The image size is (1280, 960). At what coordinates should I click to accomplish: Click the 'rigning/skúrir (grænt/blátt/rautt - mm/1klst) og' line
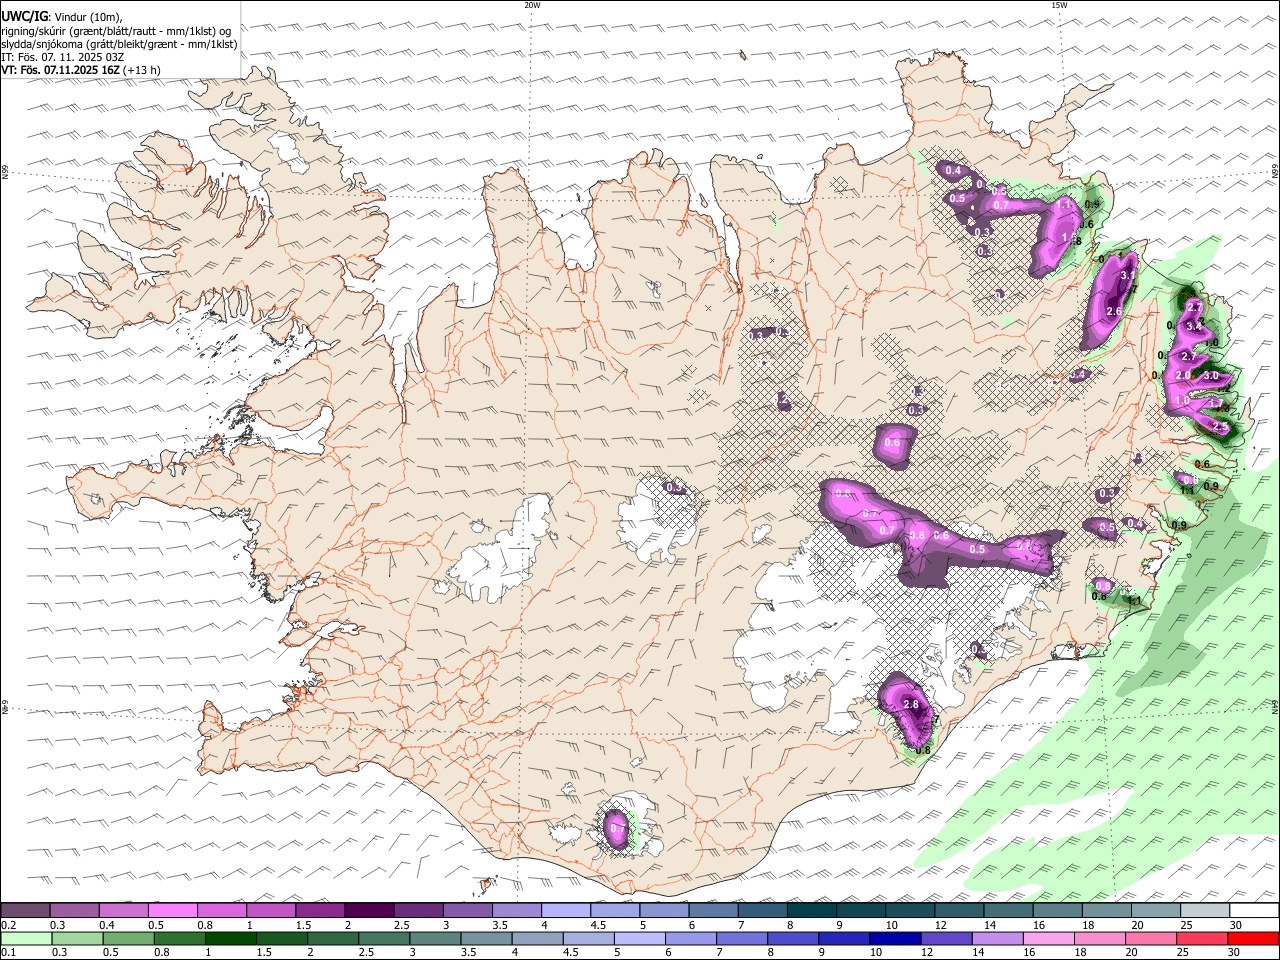click(116, 30)
